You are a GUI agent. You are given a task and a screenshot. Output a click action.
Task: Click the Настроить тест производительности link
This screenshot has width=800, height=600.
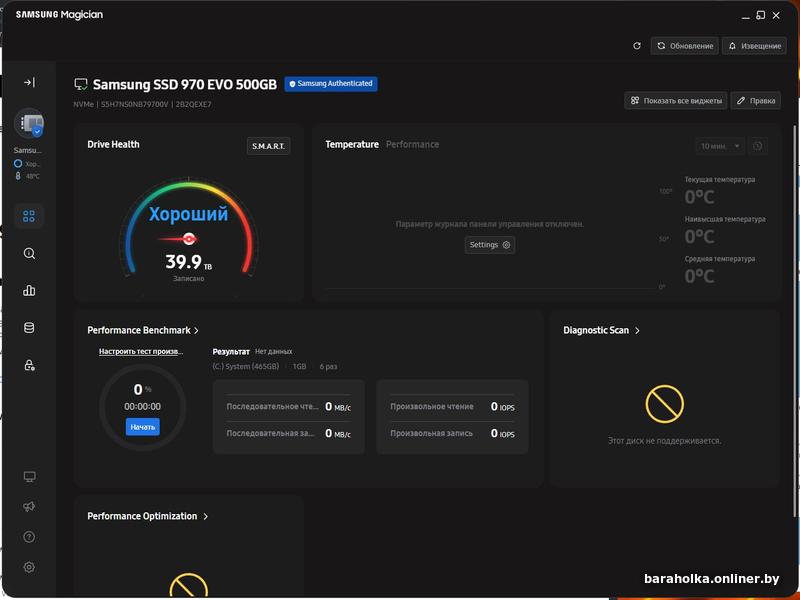(141, 352)
